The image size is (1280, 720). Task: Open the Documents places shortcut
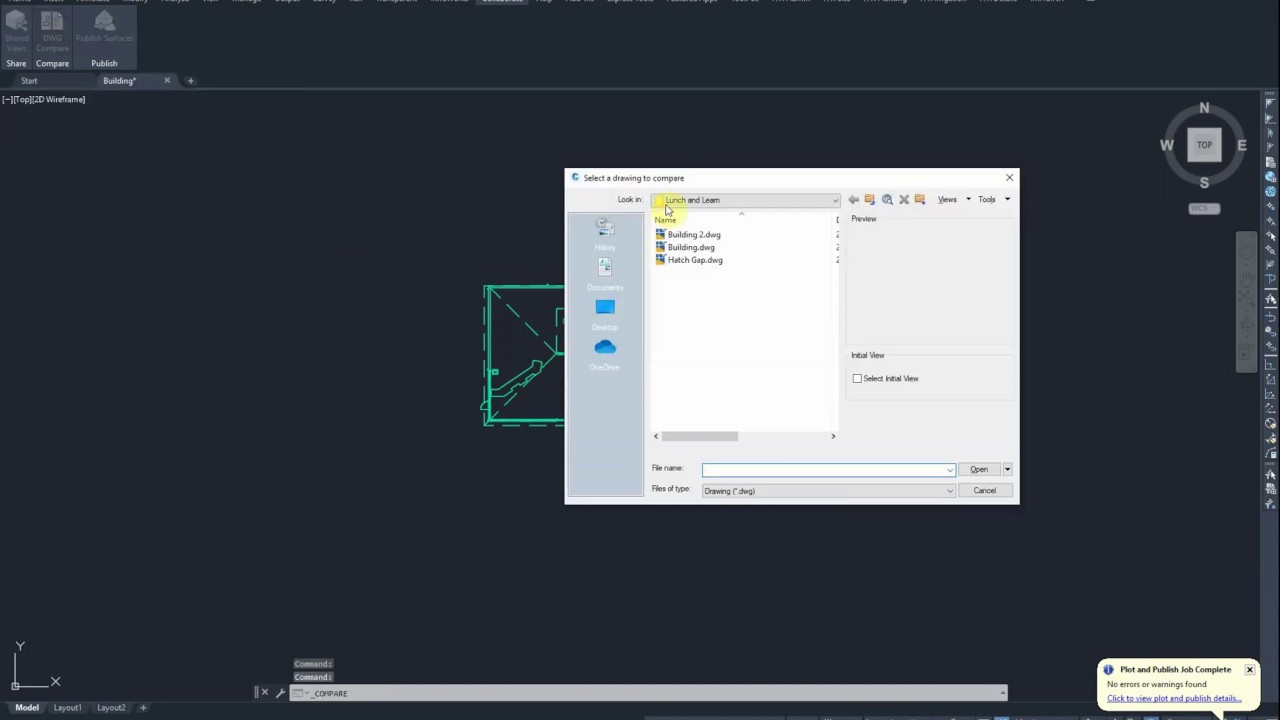pyautogui.click(x=605, y=274)
